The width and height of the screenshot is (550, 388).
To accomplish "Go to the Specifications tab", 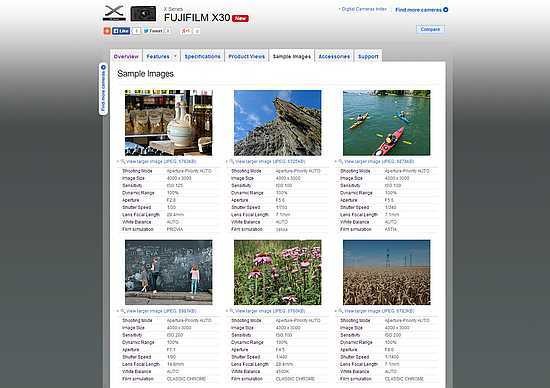I will [202, 56].
